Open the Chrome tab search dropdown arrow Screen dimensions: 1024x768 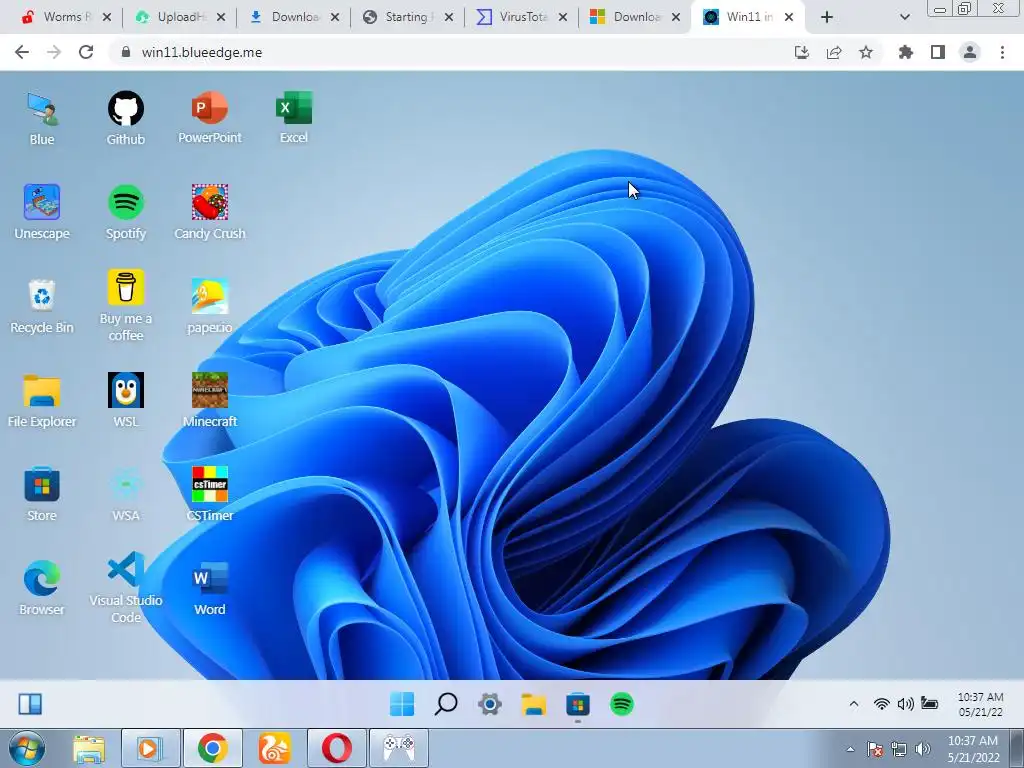904,17
